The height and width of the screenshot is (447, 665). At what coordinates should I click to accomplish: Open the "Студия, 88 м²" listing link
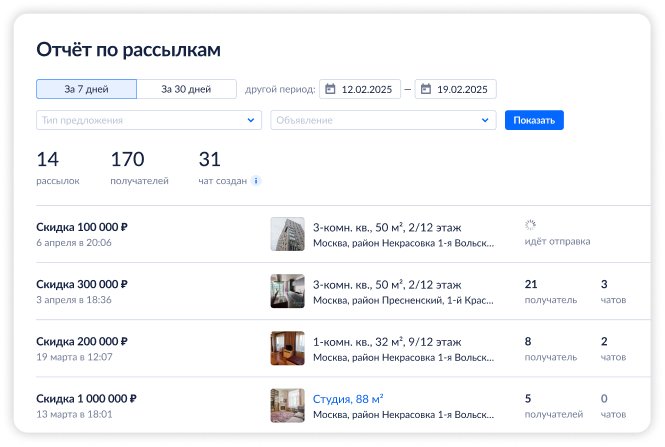pos(349,398)
